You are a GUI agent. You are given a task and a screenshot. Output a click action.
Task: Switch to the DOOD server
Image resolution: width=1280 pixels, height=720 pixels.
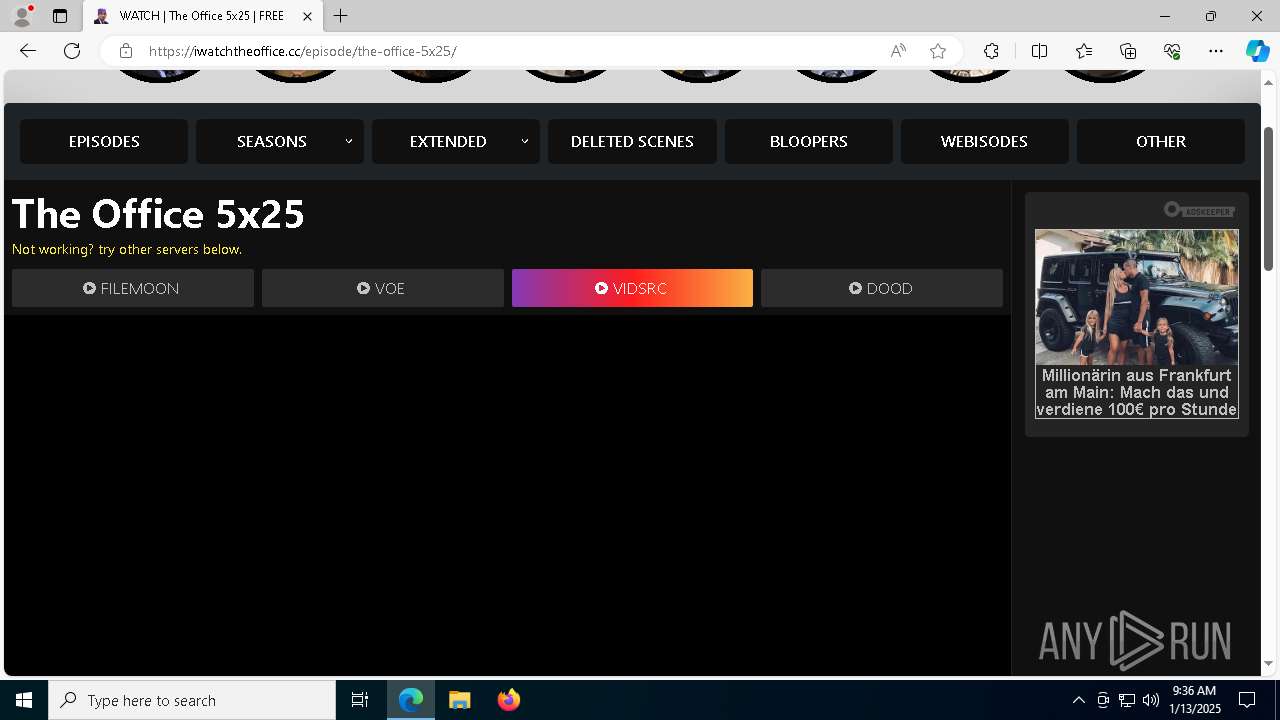tap(882, 288)
